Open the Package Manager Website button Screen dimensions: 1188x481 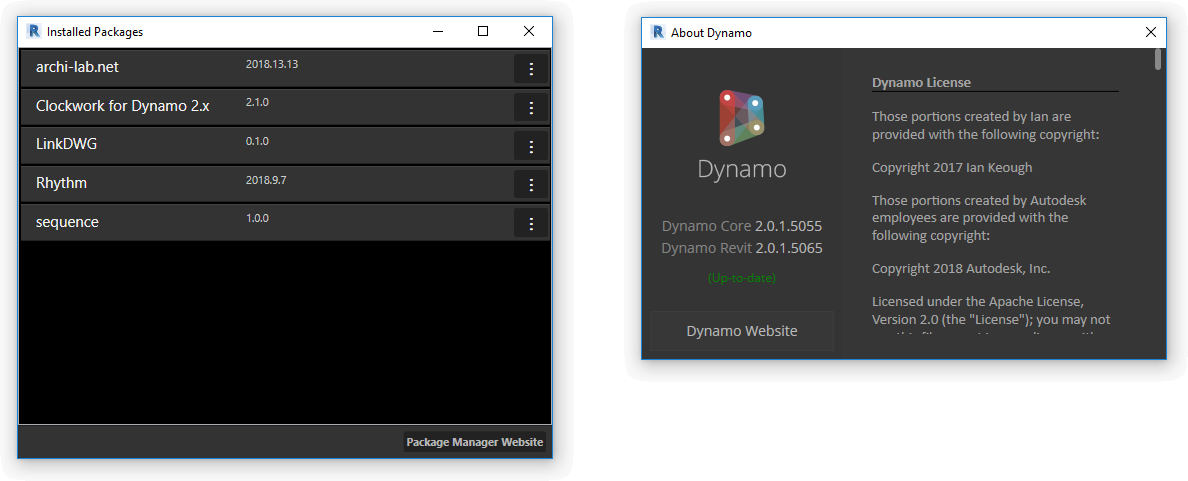coord(475,442)
